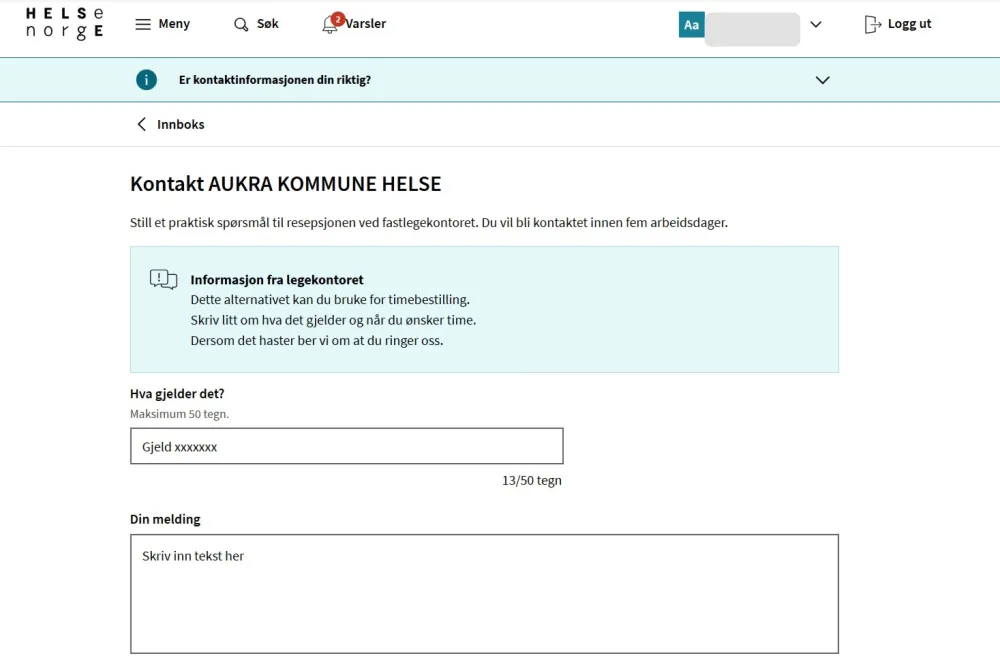This screenshot has width=1000, height=658.
Task: Click the Søk text label
Action: pyautogui.click(x=268, y=24)
